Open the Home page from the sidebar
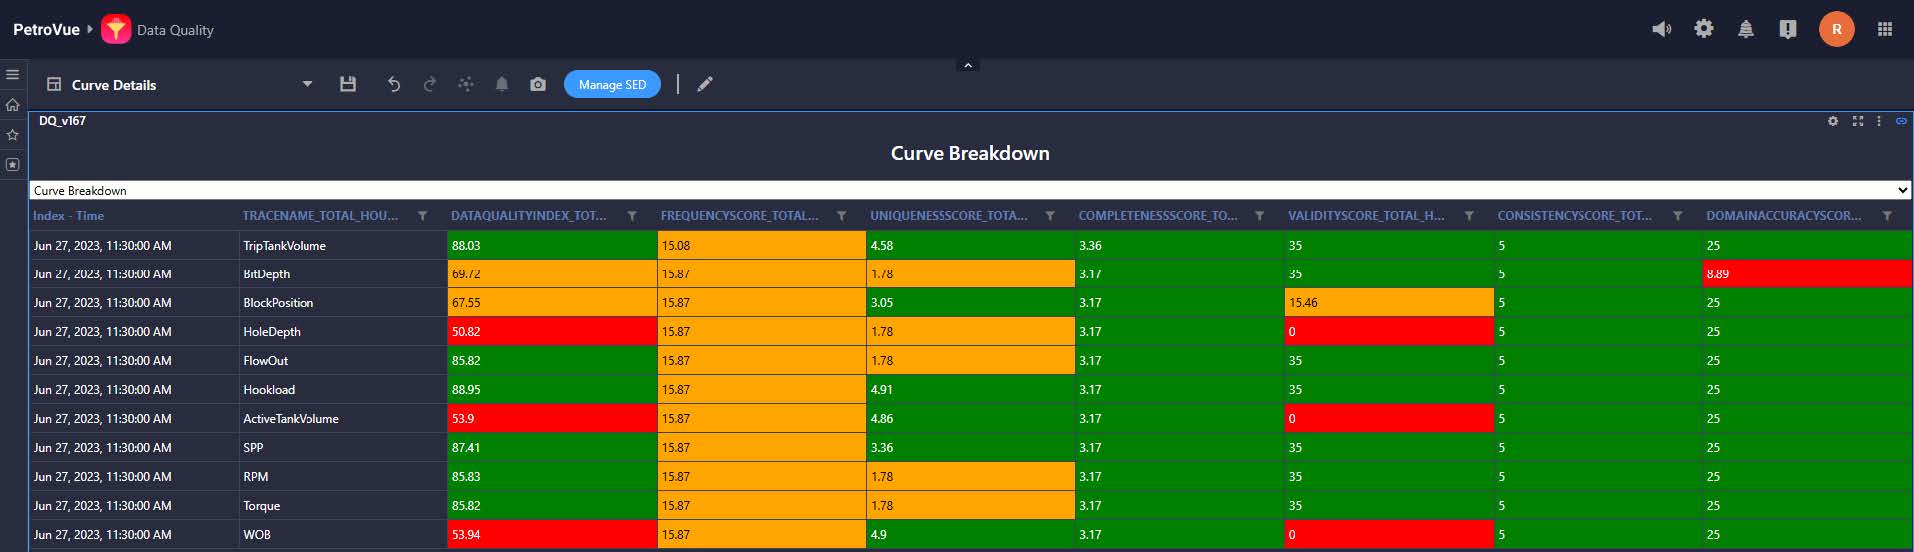The height and width of the screenshot is (552, 1914). (x=13, y=105)
